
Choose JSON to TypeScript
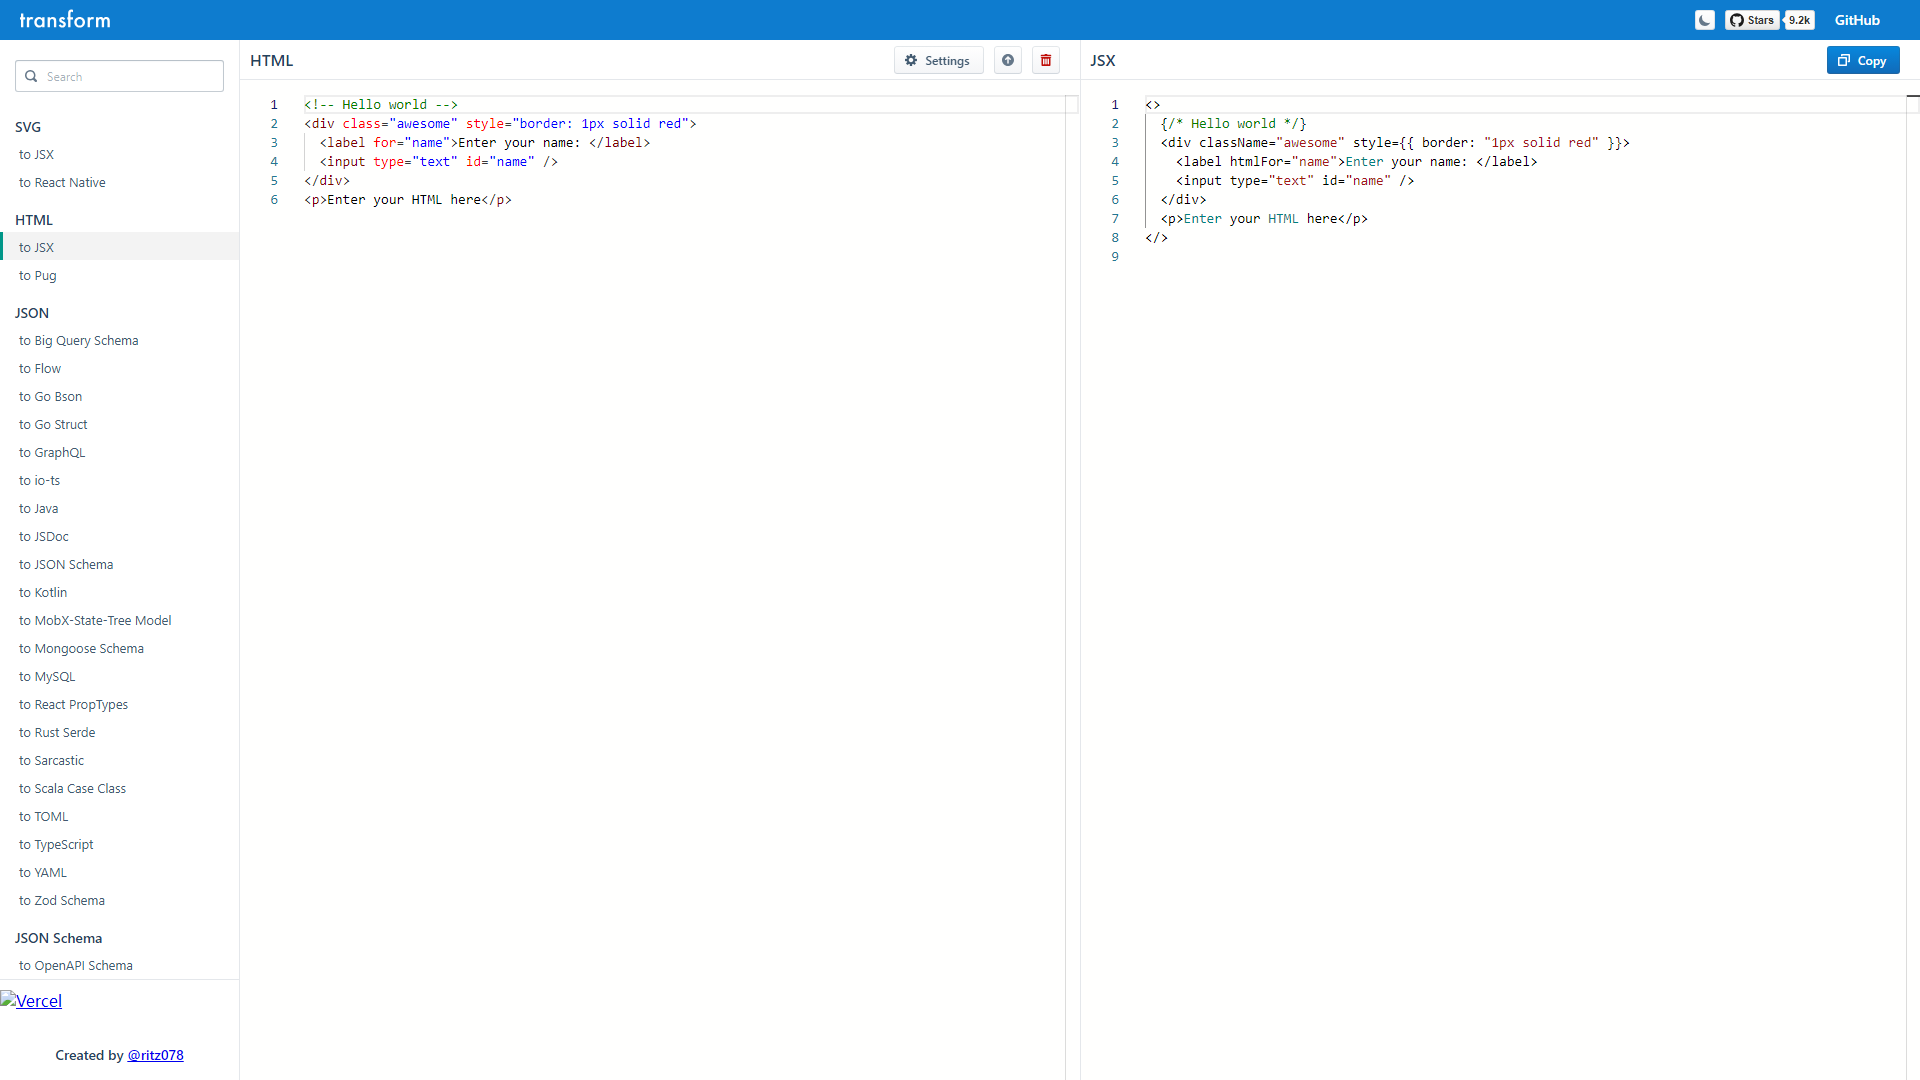pos(119,844)
